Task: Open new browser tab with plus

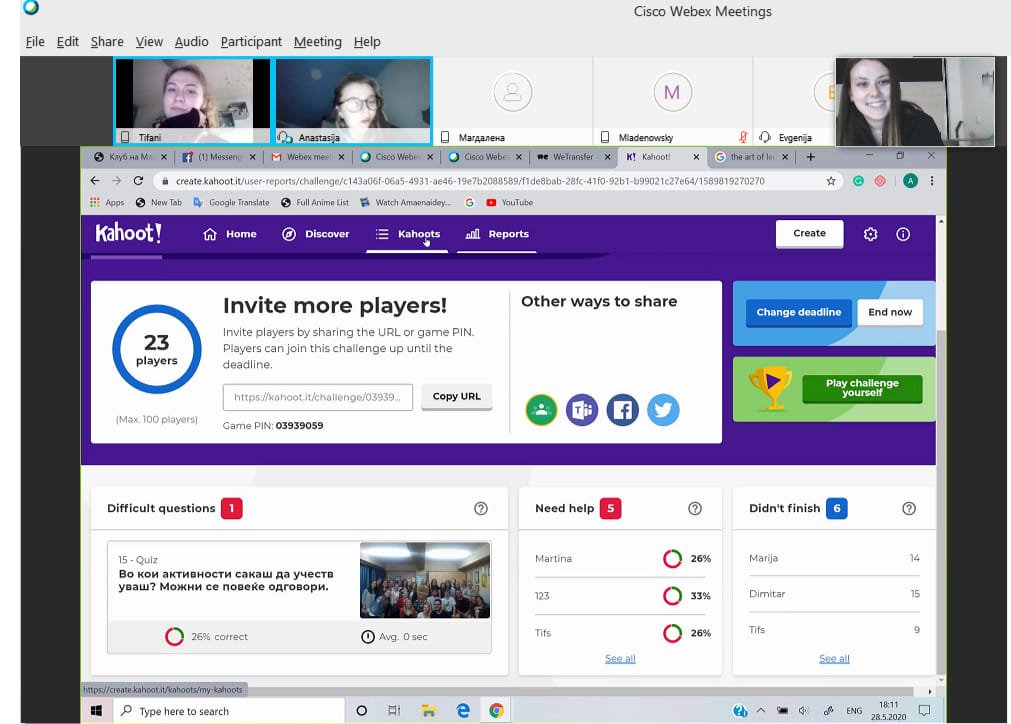Action: coord(810,157)
